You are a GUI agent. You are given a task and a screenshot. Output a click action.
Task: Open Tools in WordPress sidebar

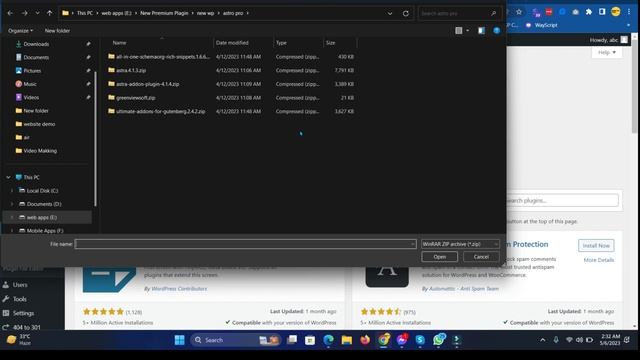tap(19, 299)
